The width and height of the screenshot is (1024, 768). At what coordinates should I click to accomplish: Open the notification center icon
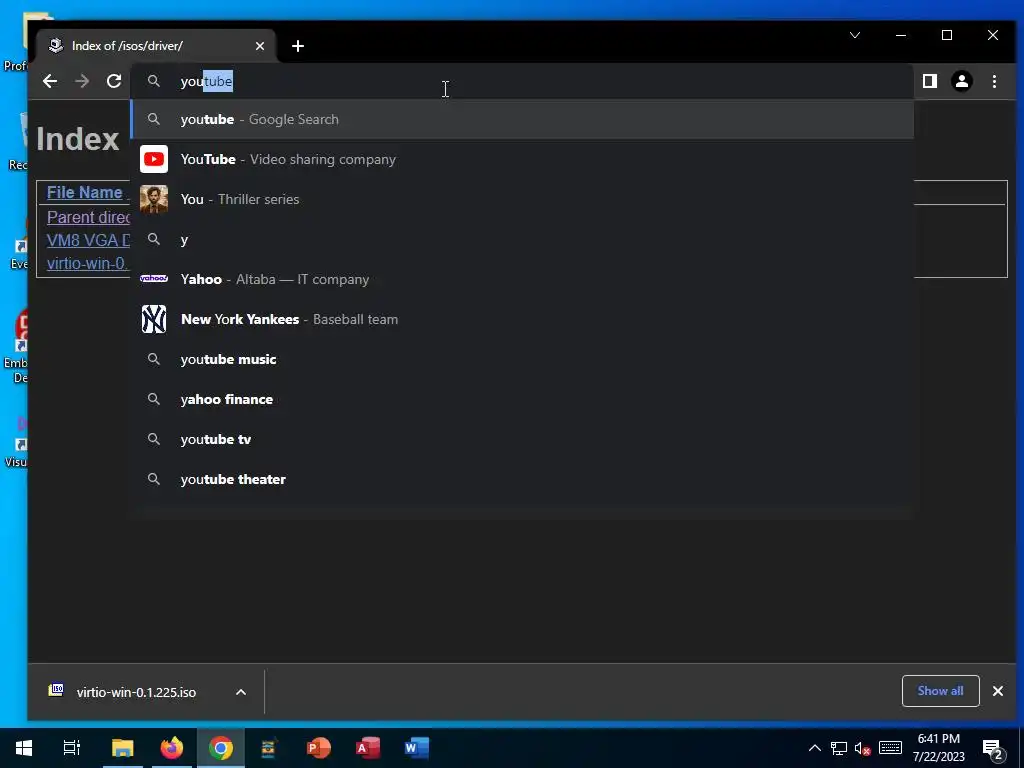[x=993, y=749]
